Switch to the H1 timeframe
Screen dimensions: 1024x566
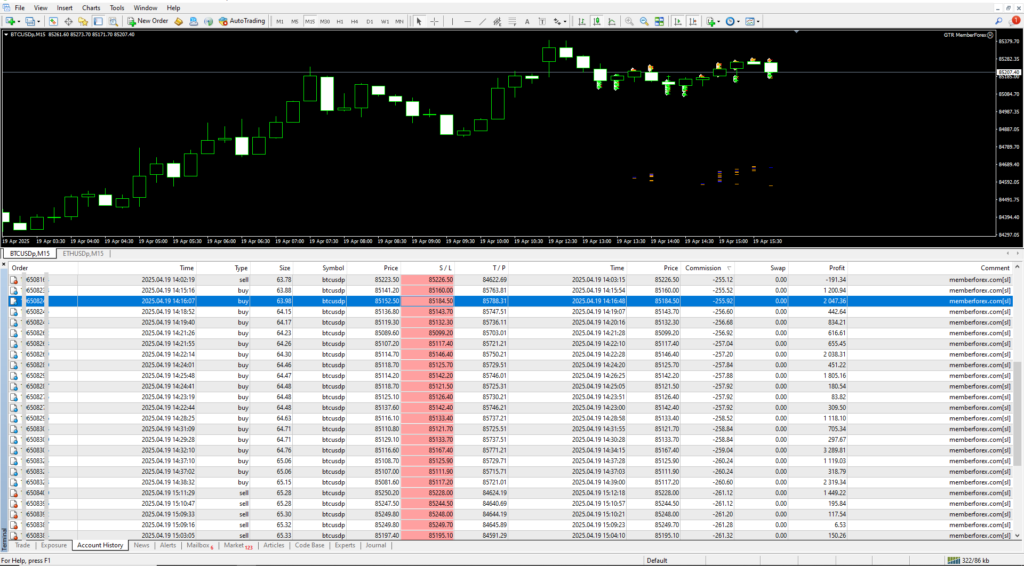coord(340,20)
